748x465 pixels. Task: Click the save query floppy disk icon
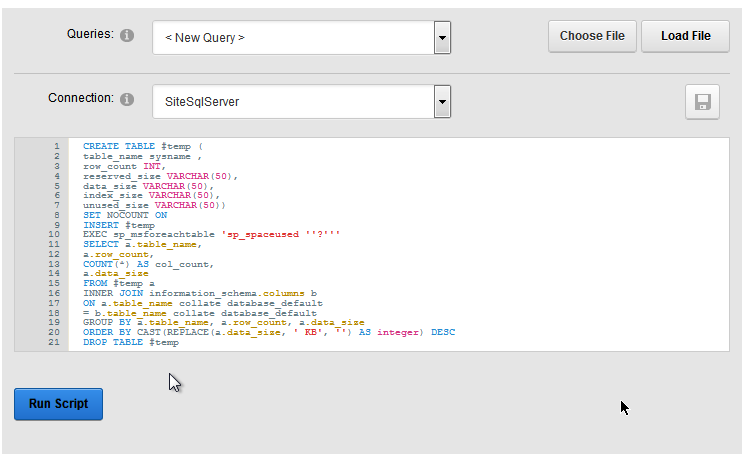coord(702,102)
